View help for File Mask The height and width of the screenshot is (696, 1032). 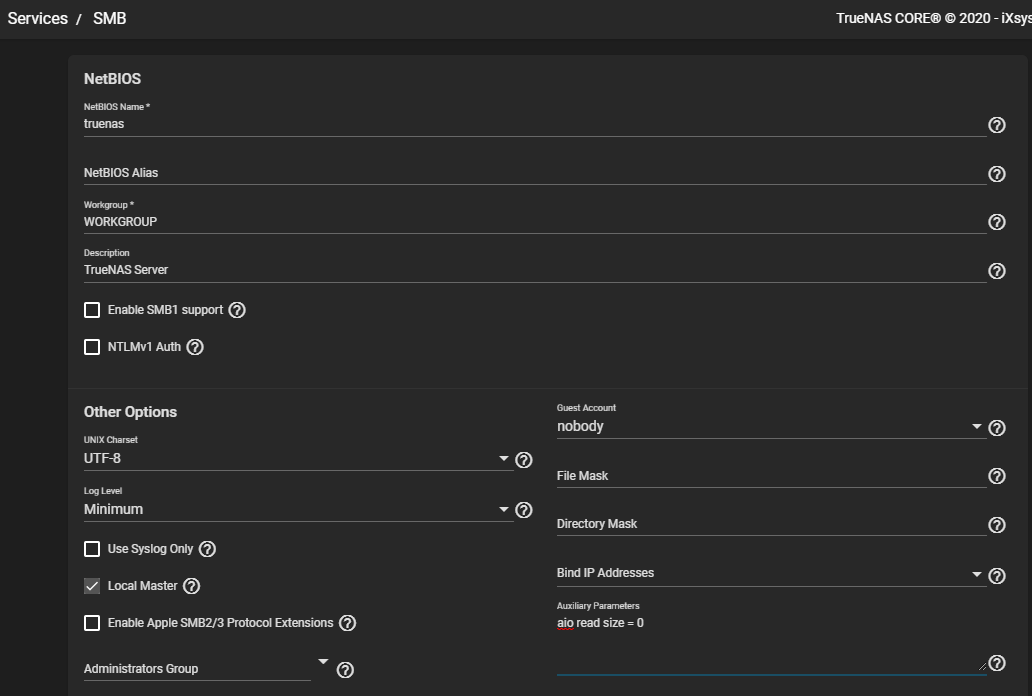[x=996, y=476]
